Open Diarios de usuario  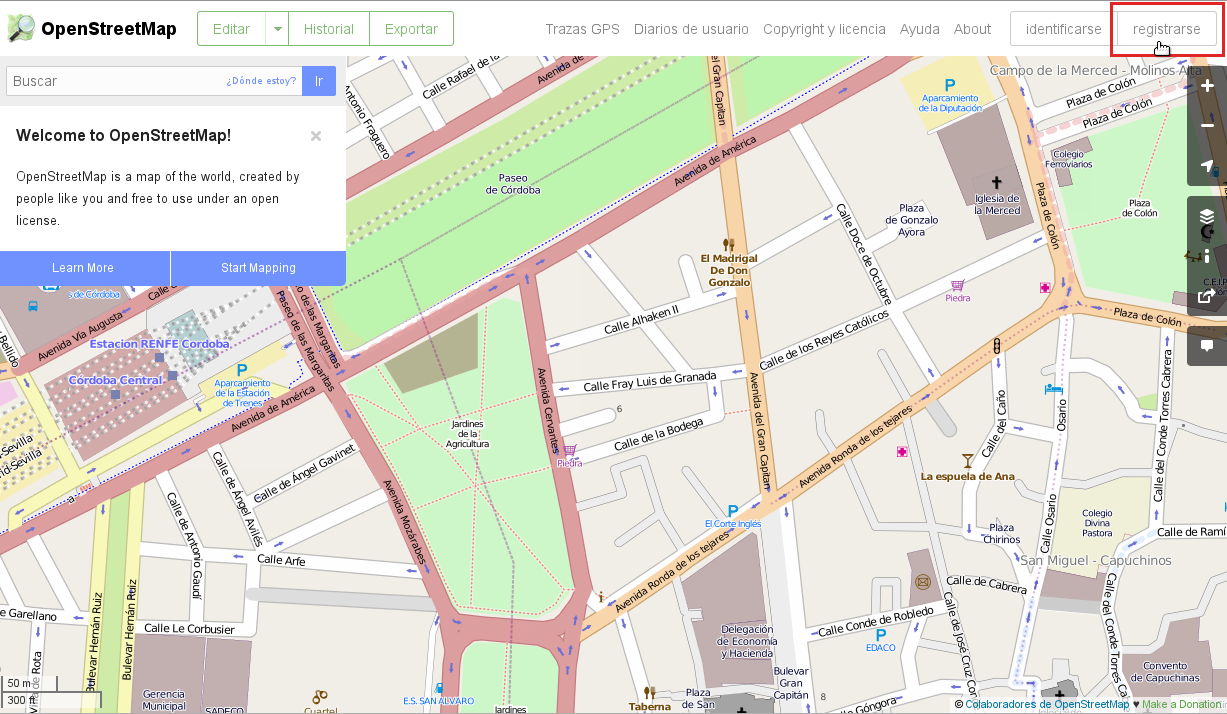(691, 29)
